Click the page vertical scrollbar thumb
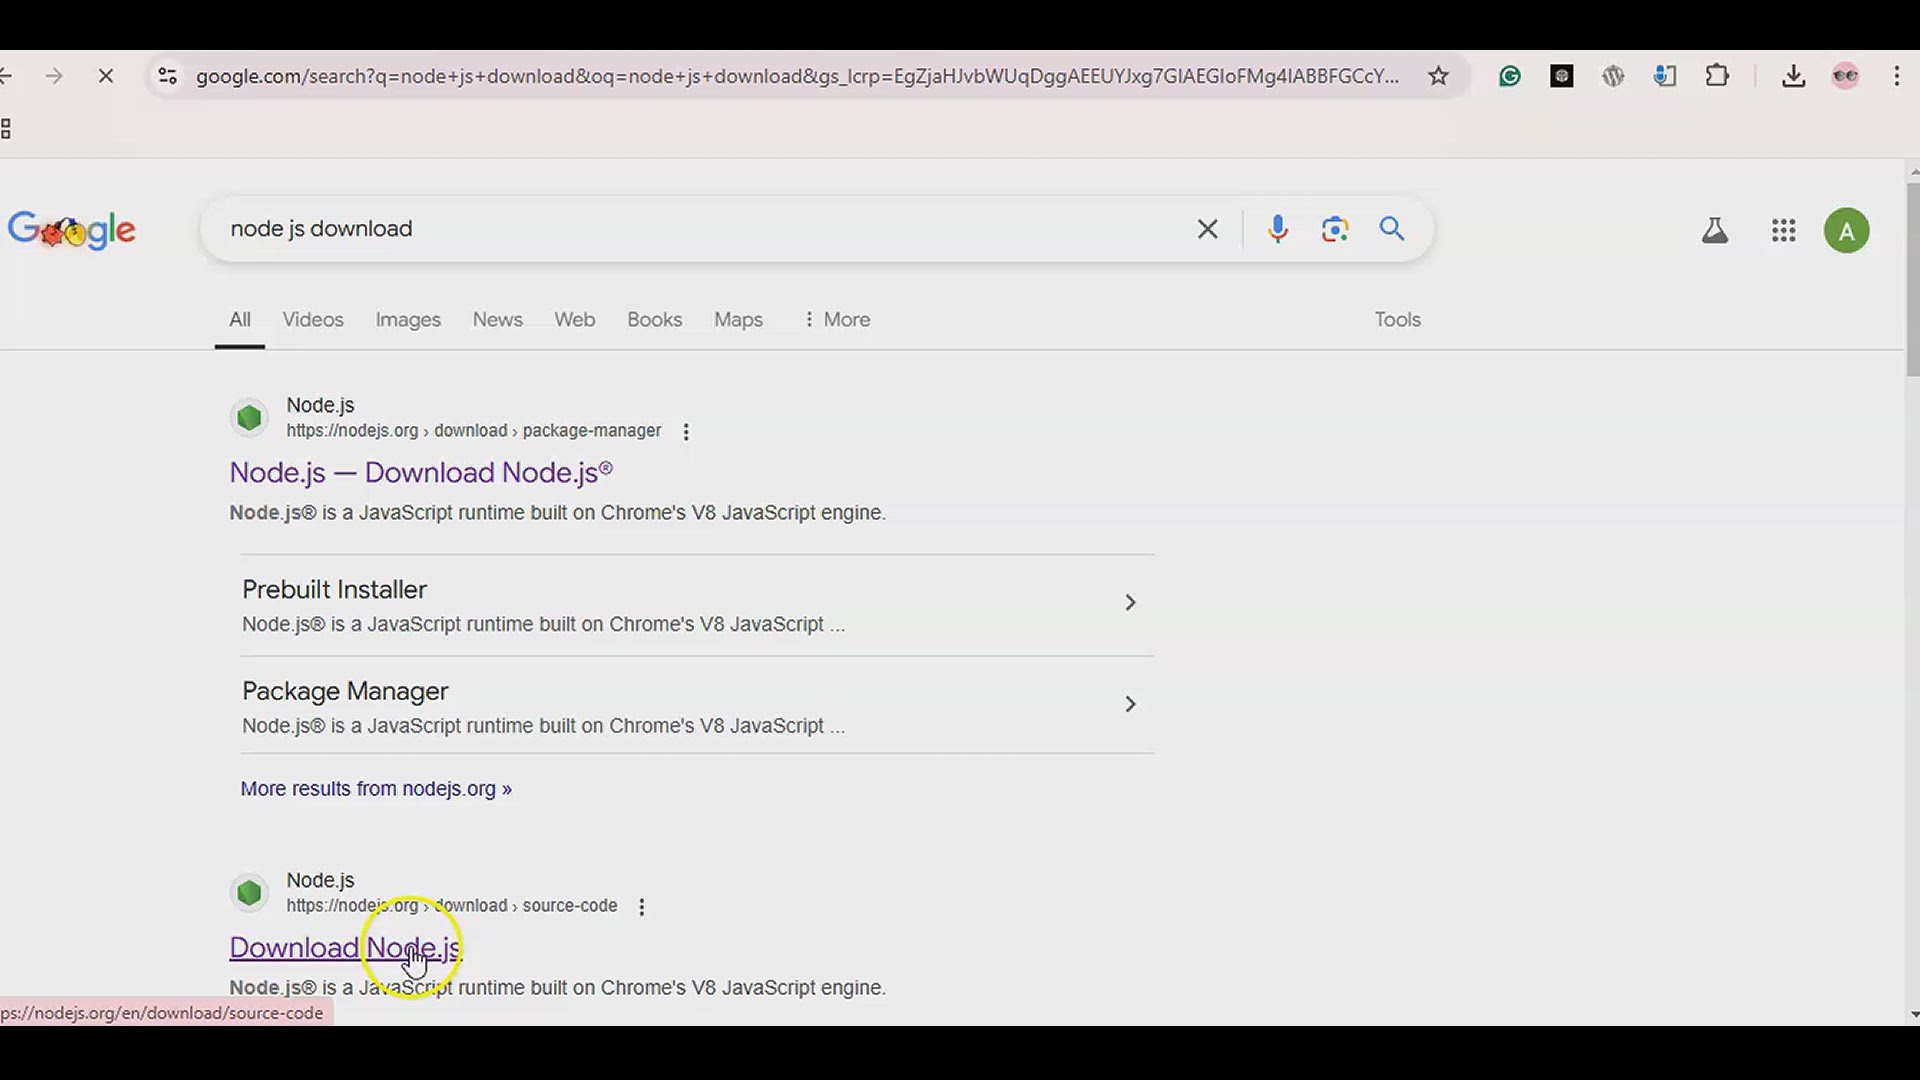 1912,280
